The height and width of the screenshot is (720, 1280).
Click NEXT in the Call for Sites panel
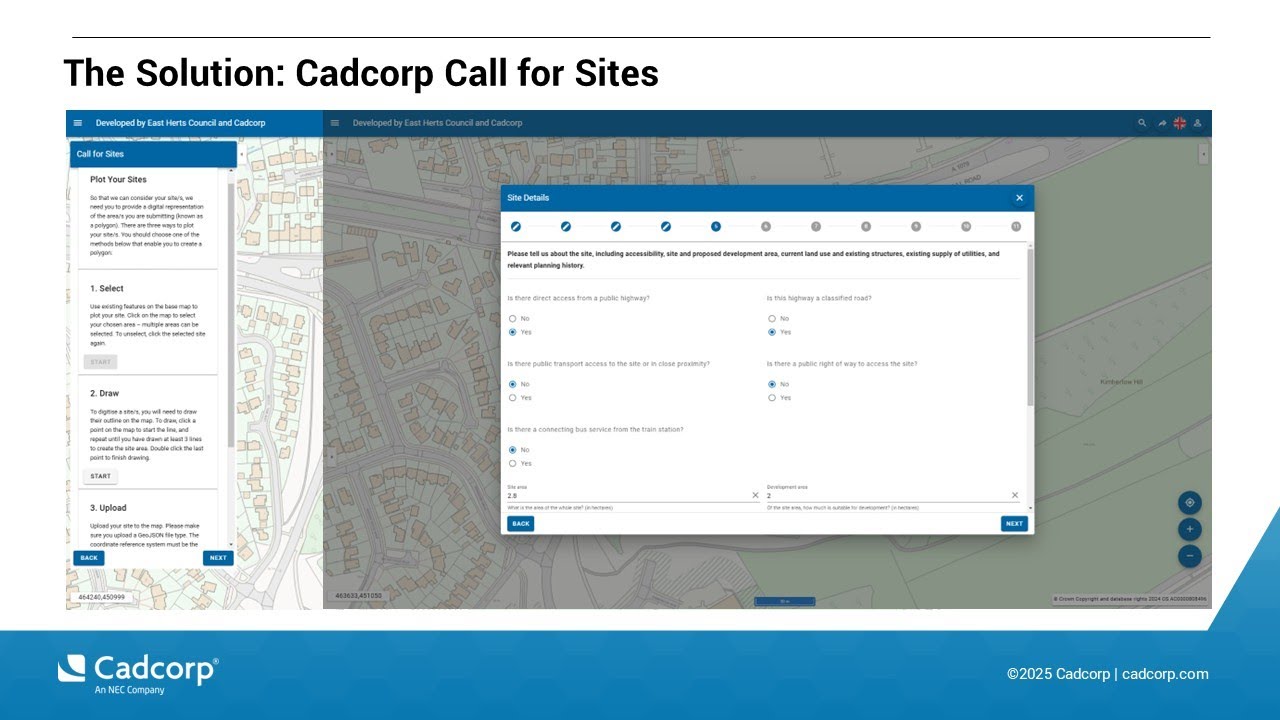tap(218, 558)
